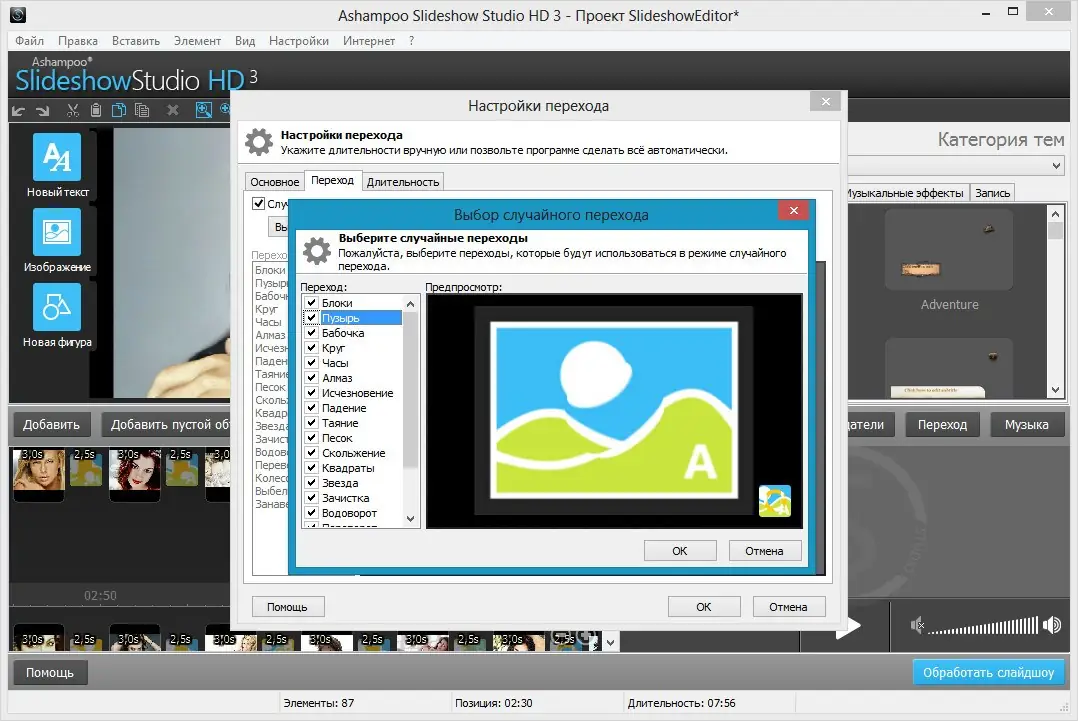Screen dimensions: 1078x721
Task: Click the transition list scrollbar thumb
Action: click(410, 390)
